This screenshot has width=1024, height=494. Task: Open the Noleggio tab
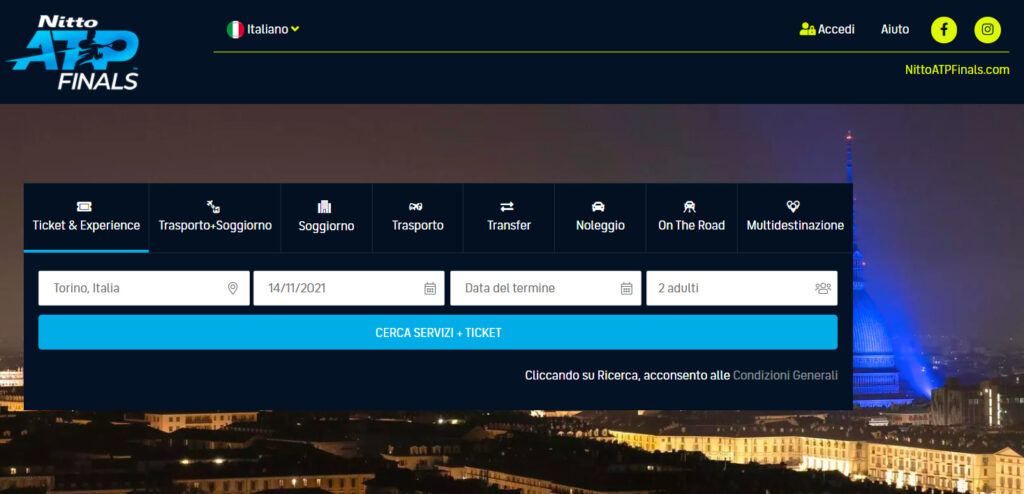tap(600, 216)
